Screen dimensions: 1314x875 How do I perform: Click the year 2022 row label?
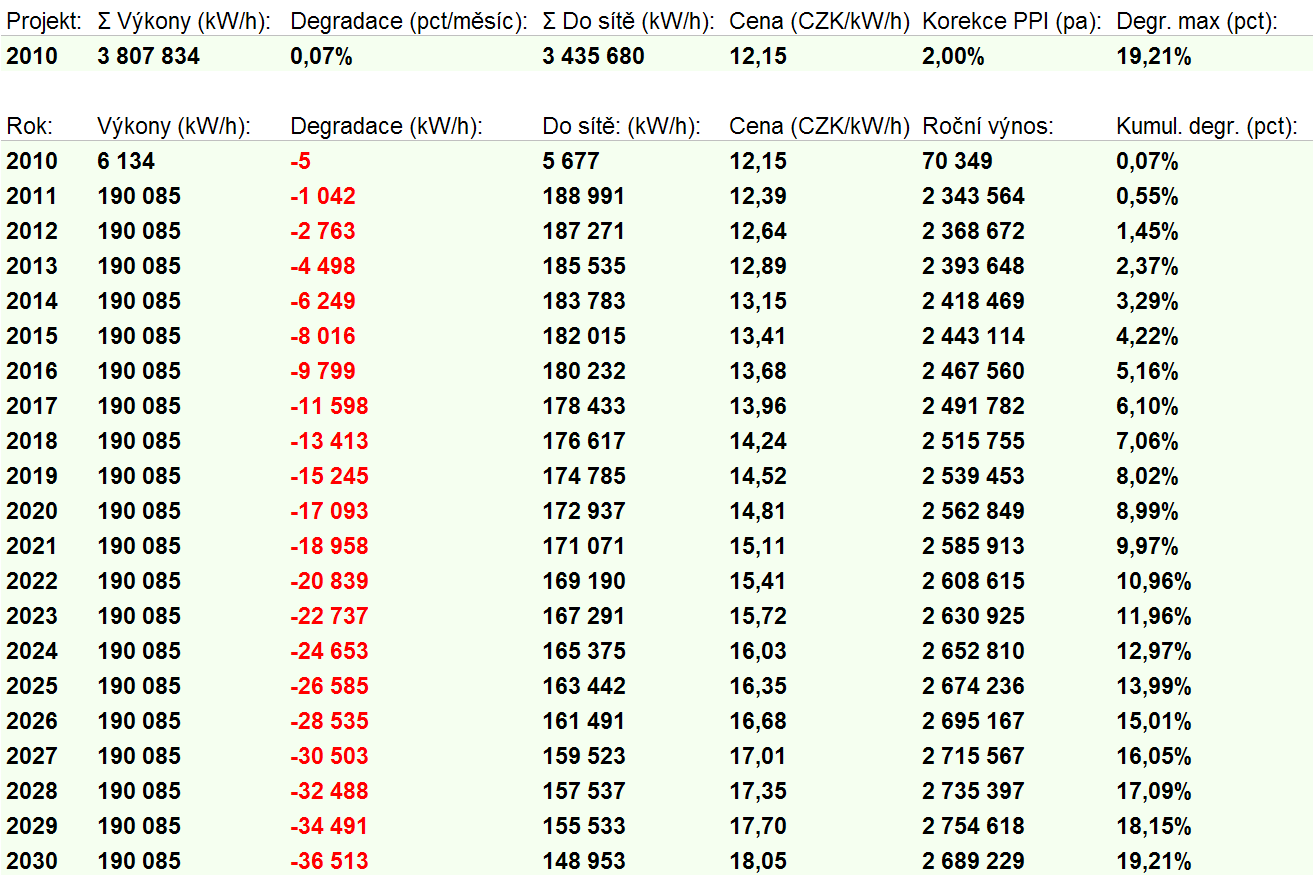tap(32, 582)
